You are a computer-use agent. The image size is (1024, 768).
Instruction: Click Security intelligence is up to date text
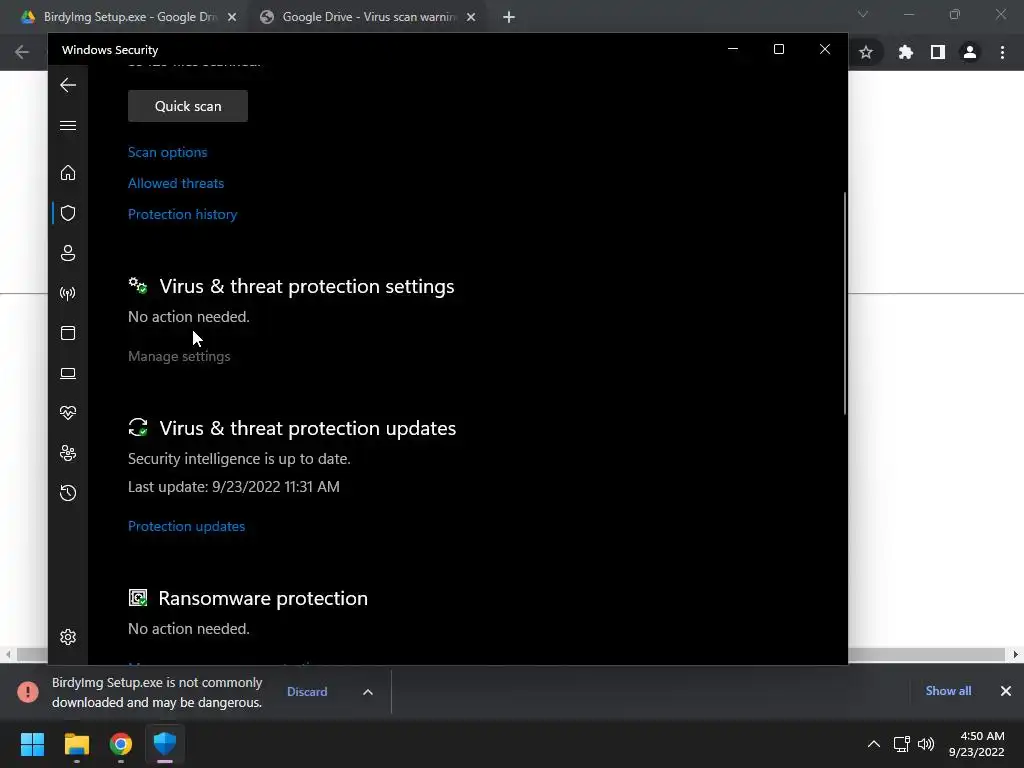click(239, 458)
